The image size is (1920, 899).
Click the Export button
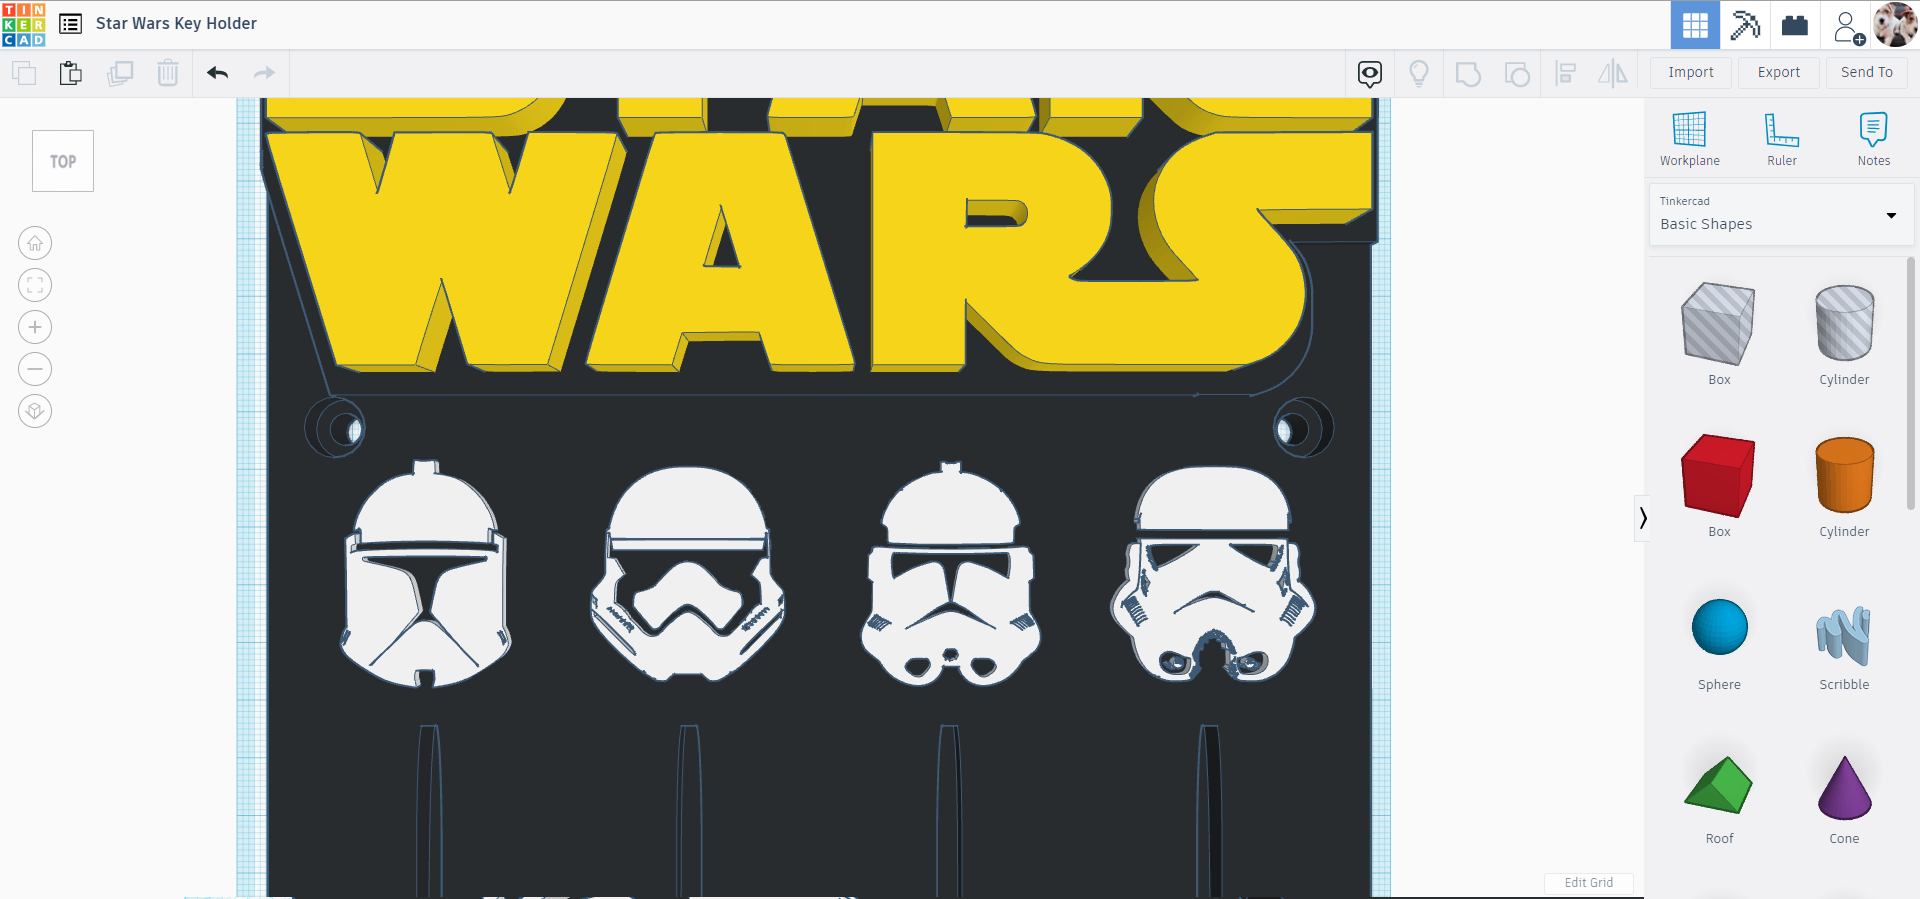[x=1779, y=72]
